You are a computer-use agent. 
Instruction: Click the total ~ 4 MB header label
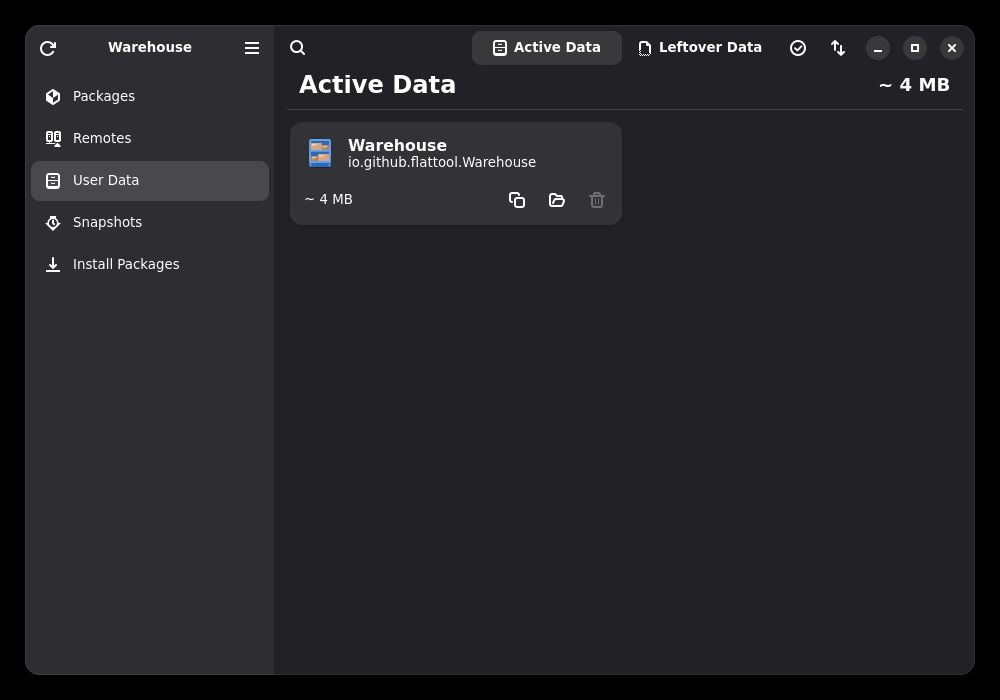(915, 85)
